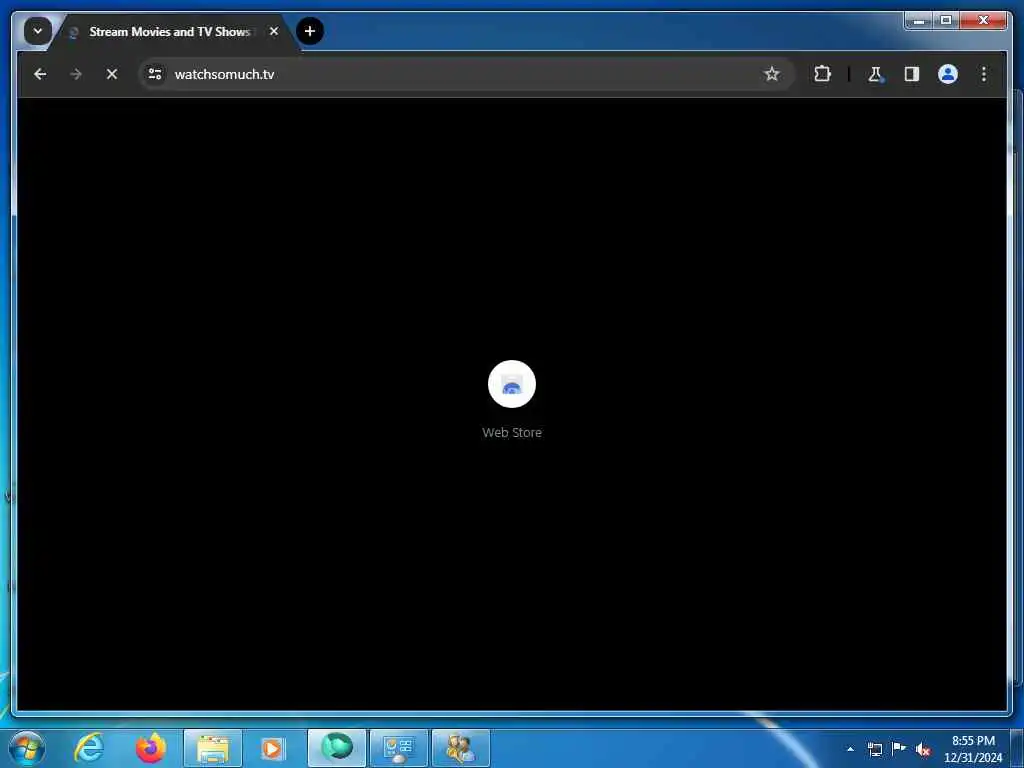Go back to the previous page
Image resolution: width=1024 pixels, height=768 pixels.
click(x=40, y=74)
